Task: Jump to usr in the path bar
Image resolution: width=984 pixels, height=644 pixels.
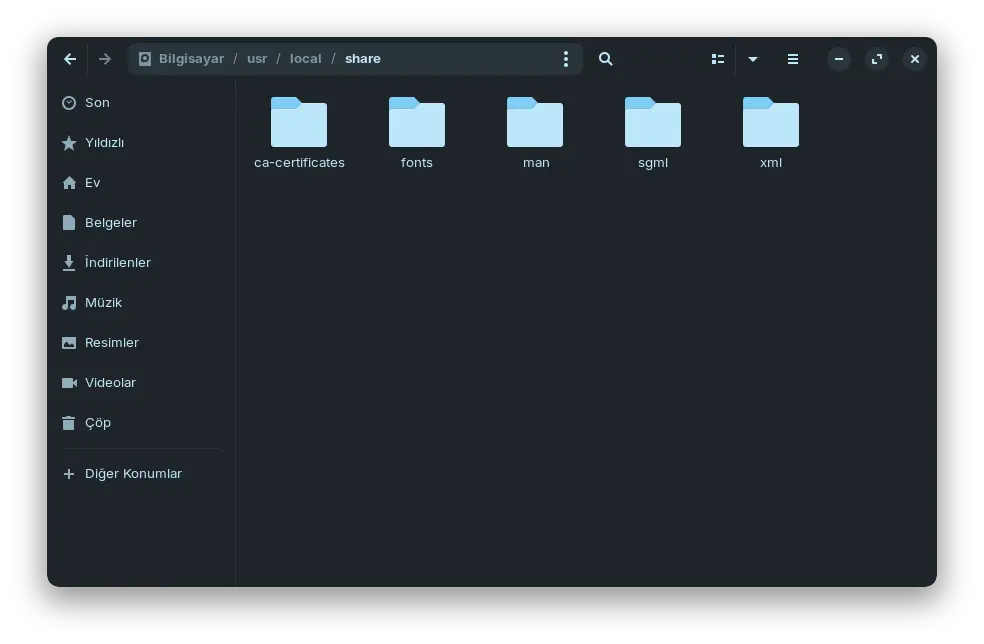Action: click(x=257, y=59)
